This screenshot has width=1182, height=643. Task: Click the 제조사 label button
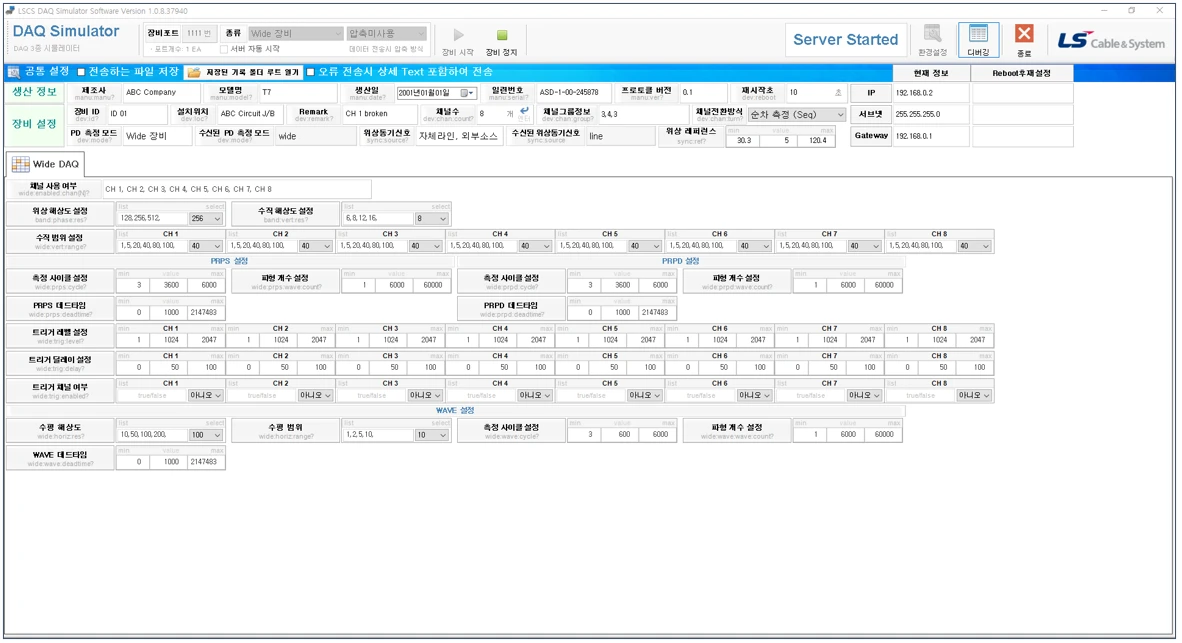click(94, 93)
